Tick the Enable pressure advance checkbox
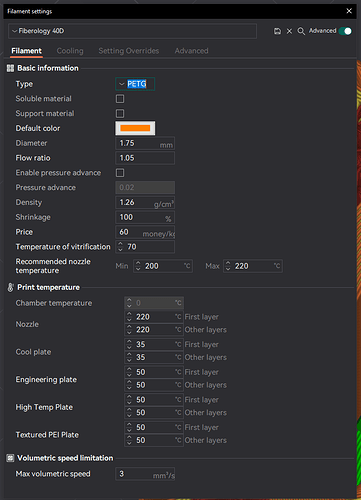The width and height of the screenshot is (361, 500). 120,173
